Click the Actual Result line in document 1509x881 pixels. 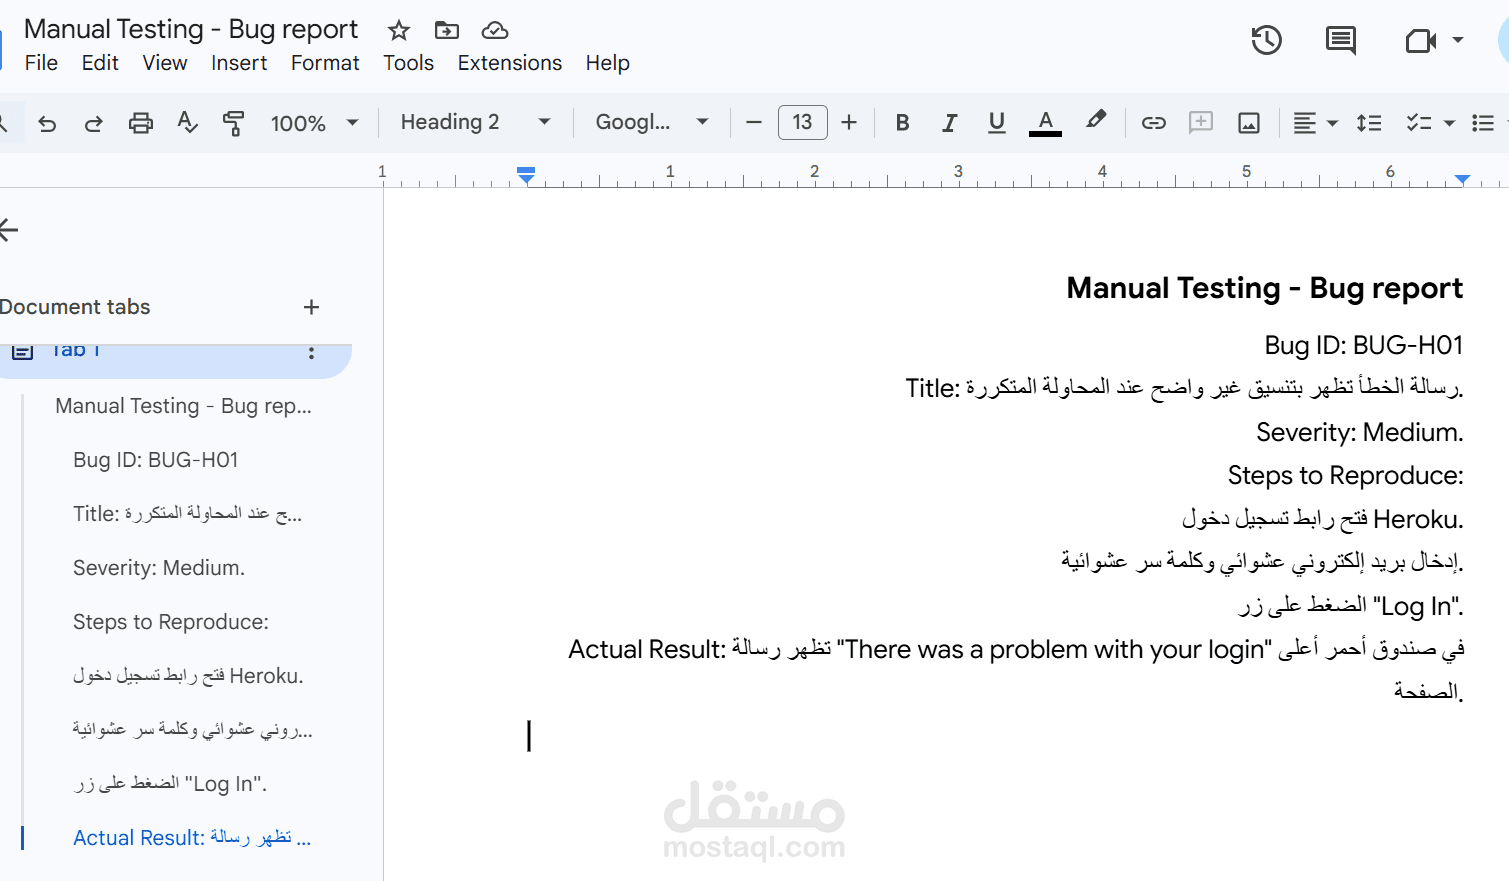pyautogui.click(x=1016, y=650)
